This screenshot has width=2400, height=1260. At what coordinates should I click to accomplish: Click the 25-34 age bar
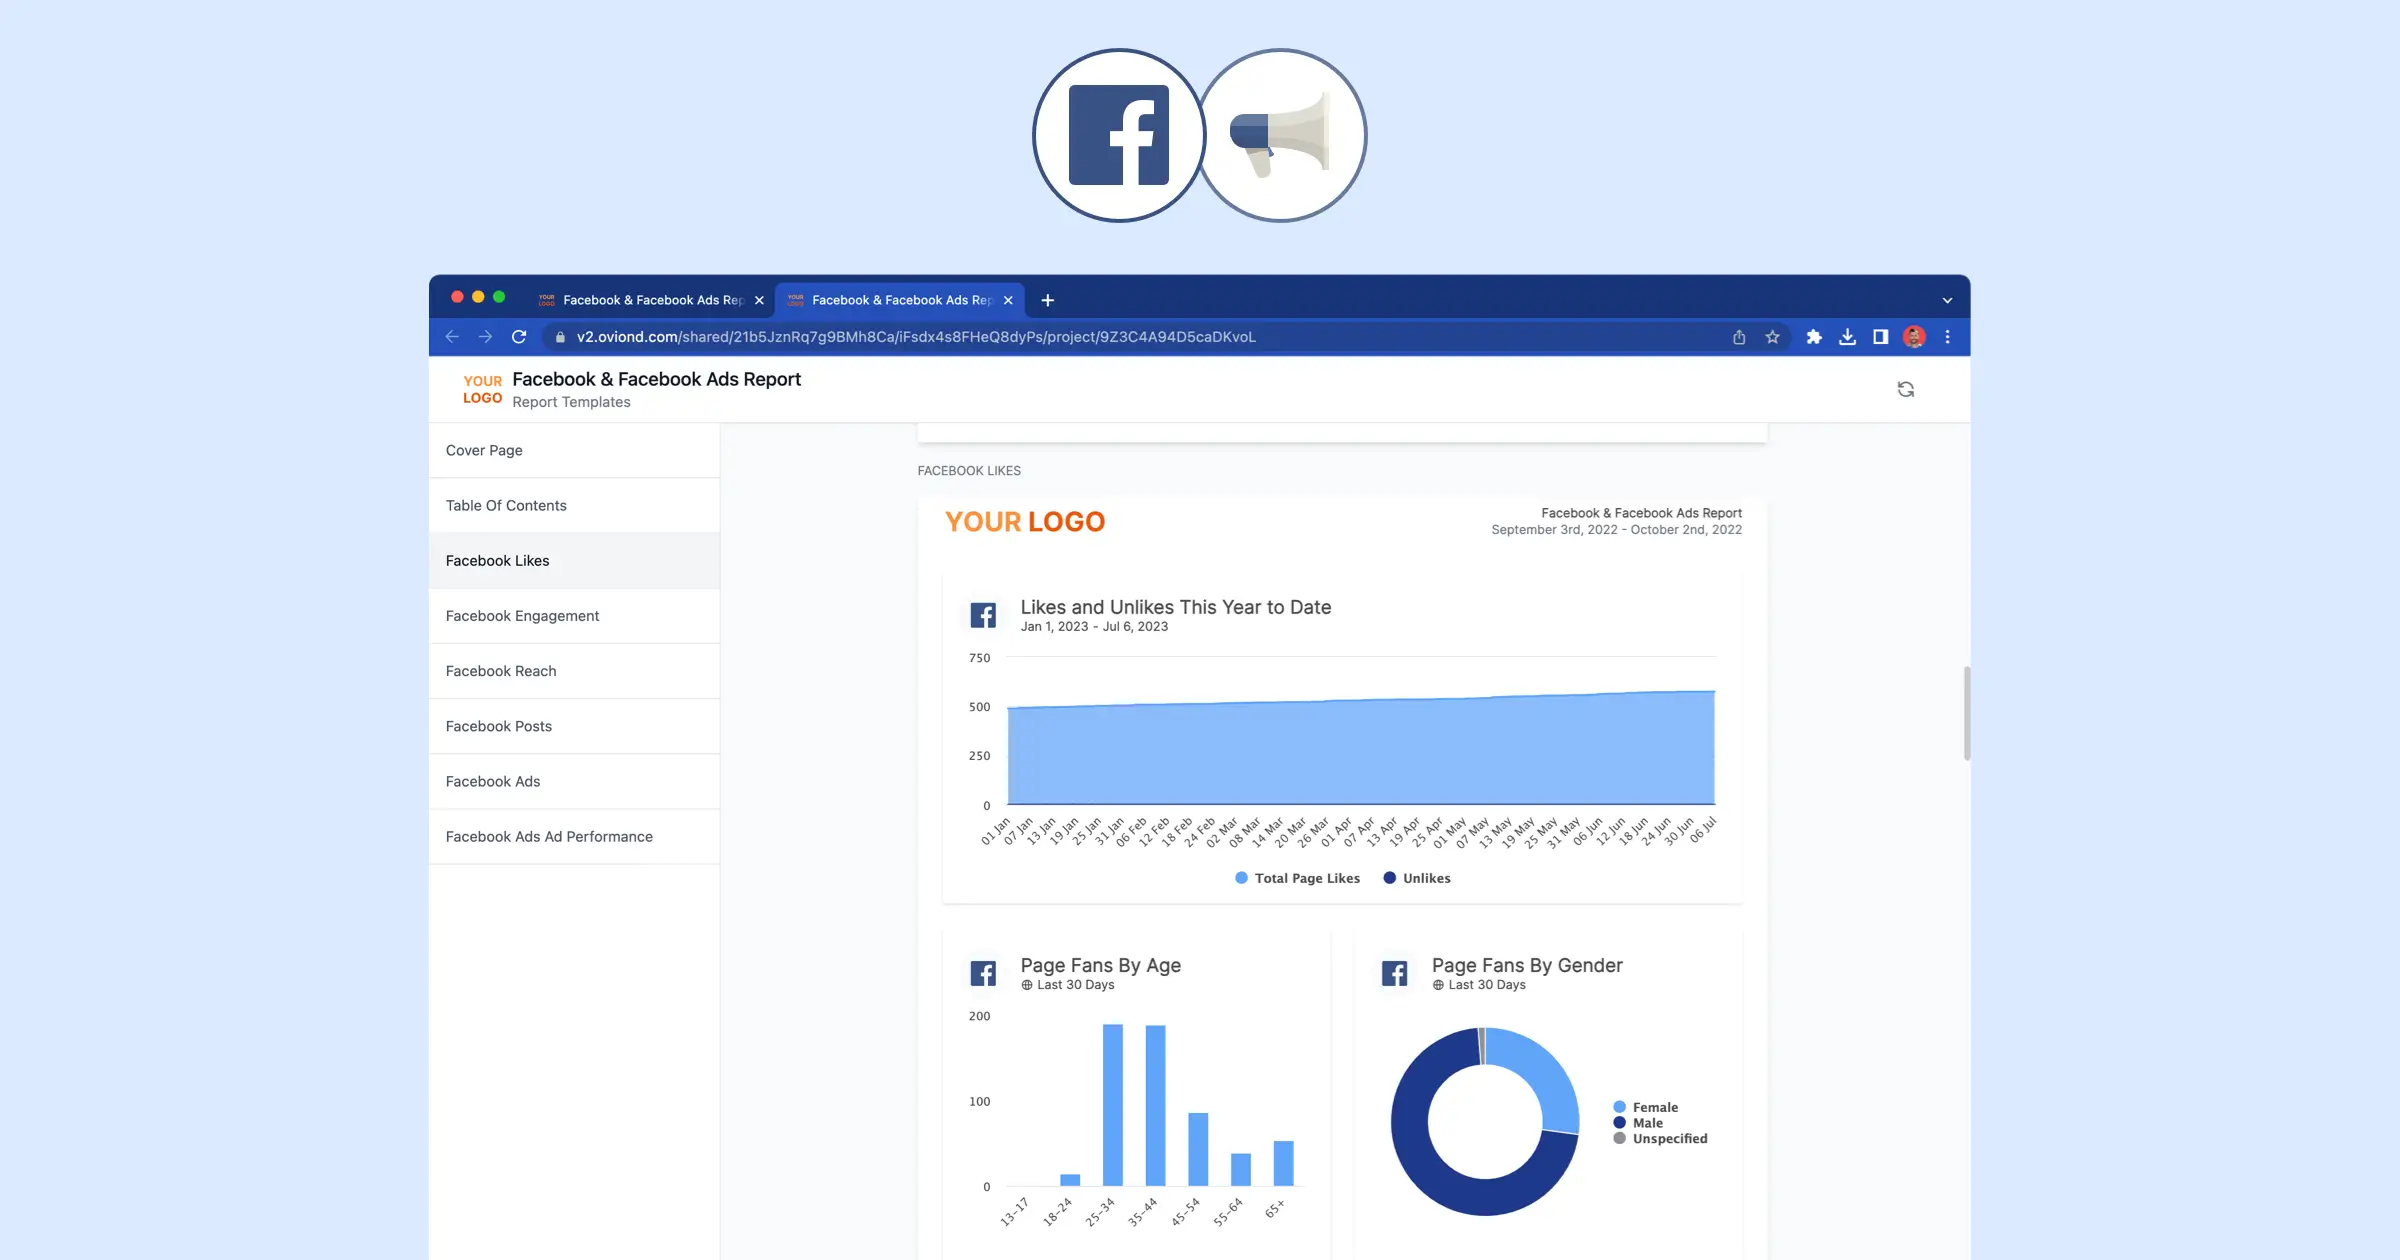coord(1112,1104)
